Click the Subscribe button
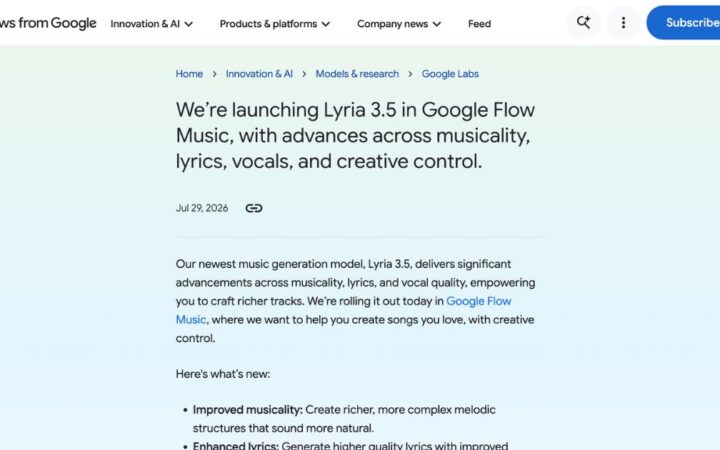The width and height of the screenshot is (720, 450). pos(683,22)
